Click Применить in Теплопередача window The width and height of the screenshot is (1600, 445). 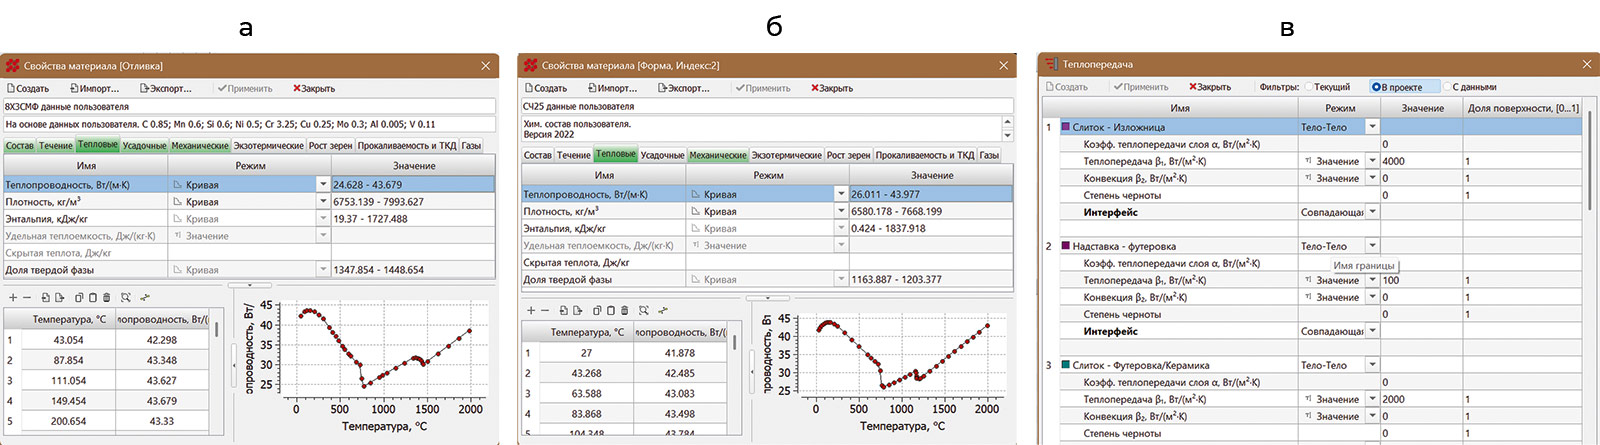[x=1141, y=87]
